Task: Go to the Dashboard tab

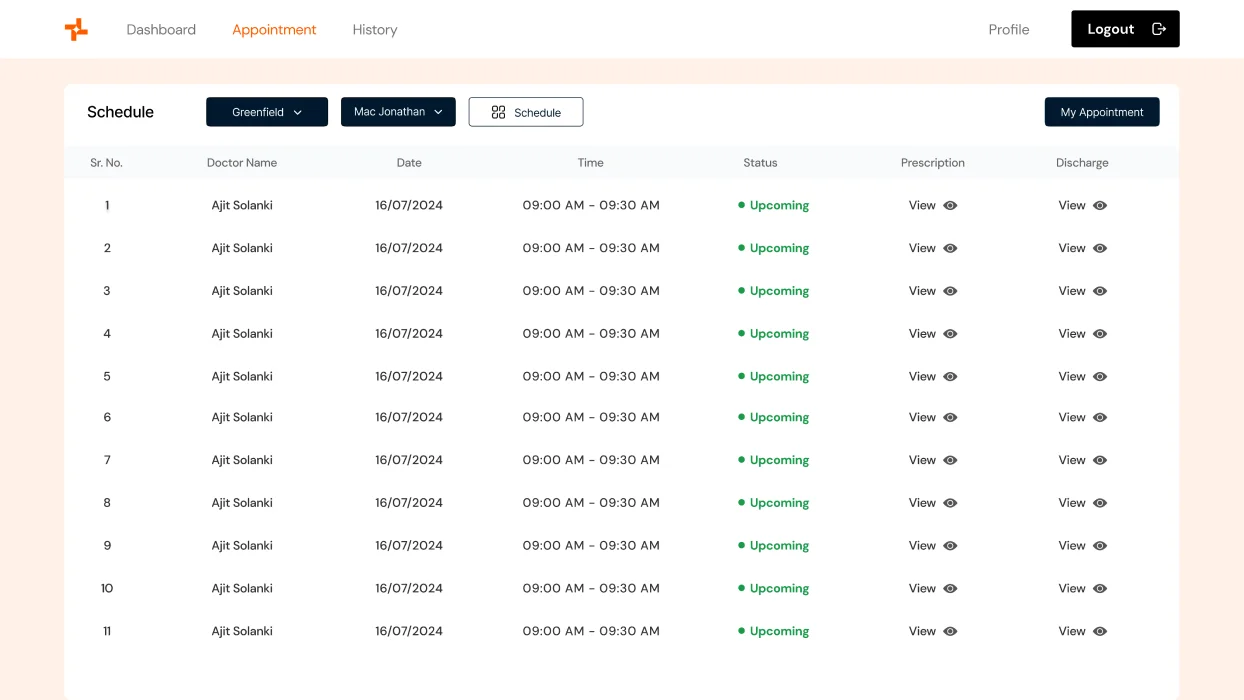Action: pos(161,30)
